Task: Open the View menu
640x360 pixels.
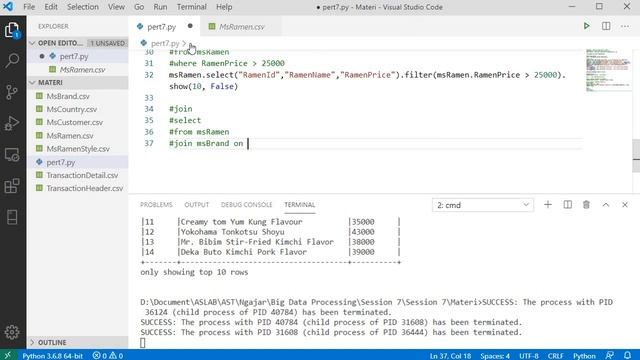Action: click(116, 7)
